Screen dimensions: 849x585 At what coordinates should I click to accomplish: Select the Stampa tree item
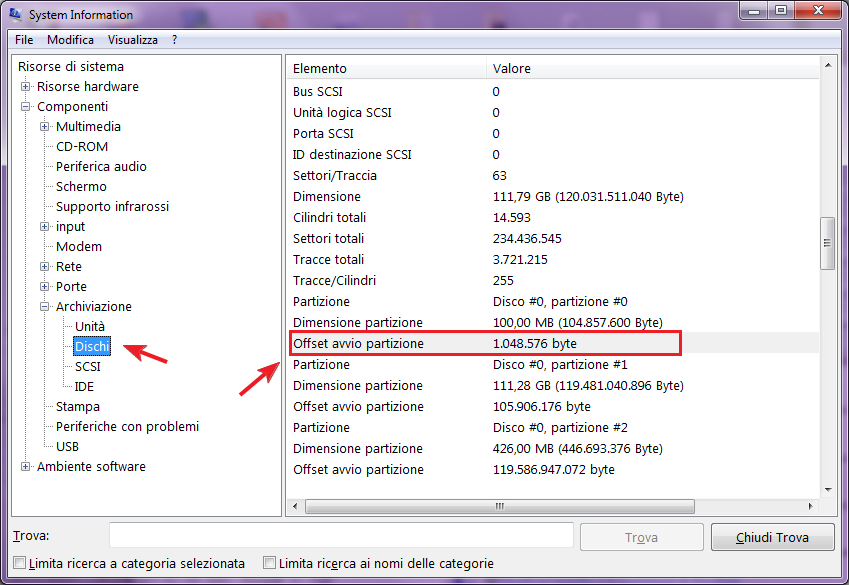click(78, 407)
